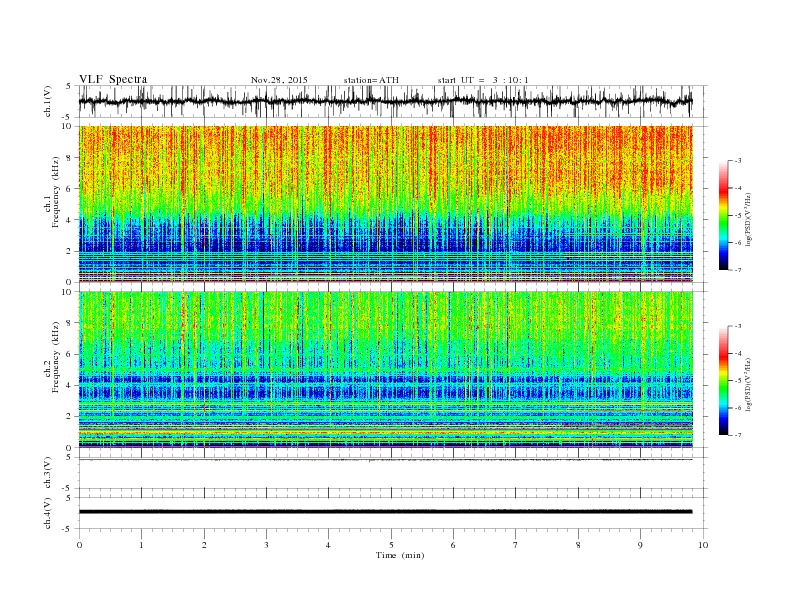
Task: Click the "Time (min)" x-axis title
Action: pyautogui.click(x=400, y=555)
